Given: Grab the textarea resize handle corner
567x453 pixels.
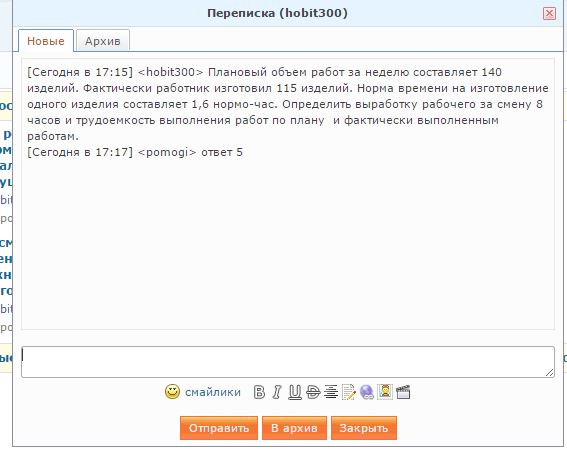Looking at the screenshot, I should click(550, 373).
